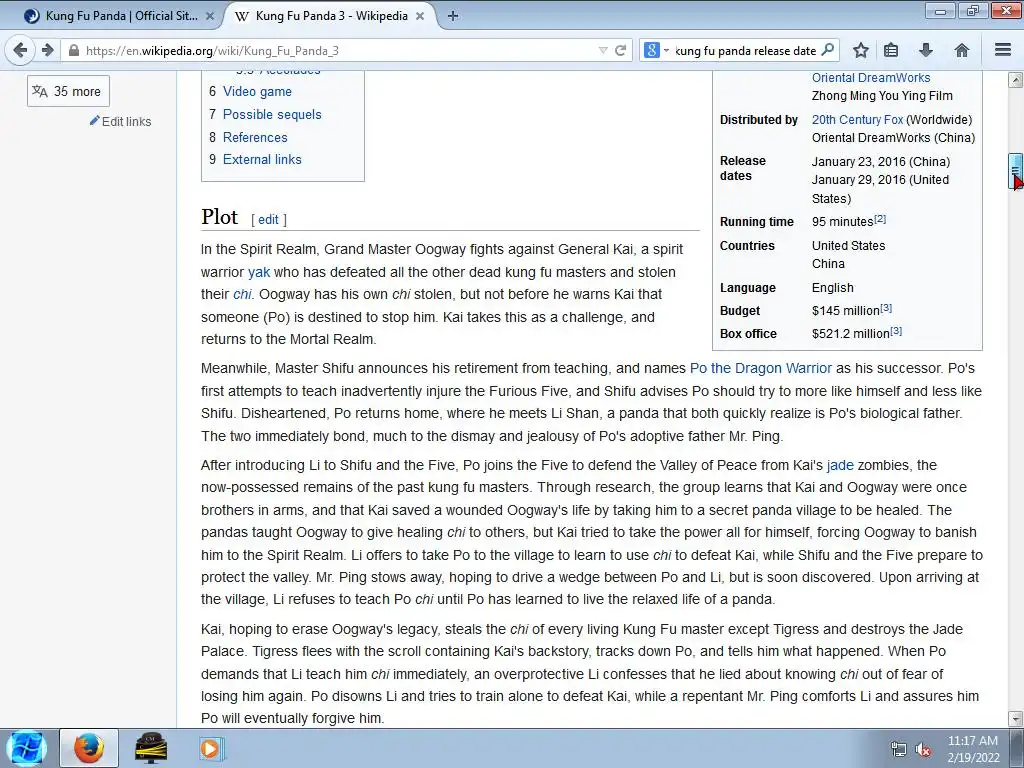Go back using the browser back arrow
The width and height of the screenshot is (1024, 768).
(x=20, y=50)
